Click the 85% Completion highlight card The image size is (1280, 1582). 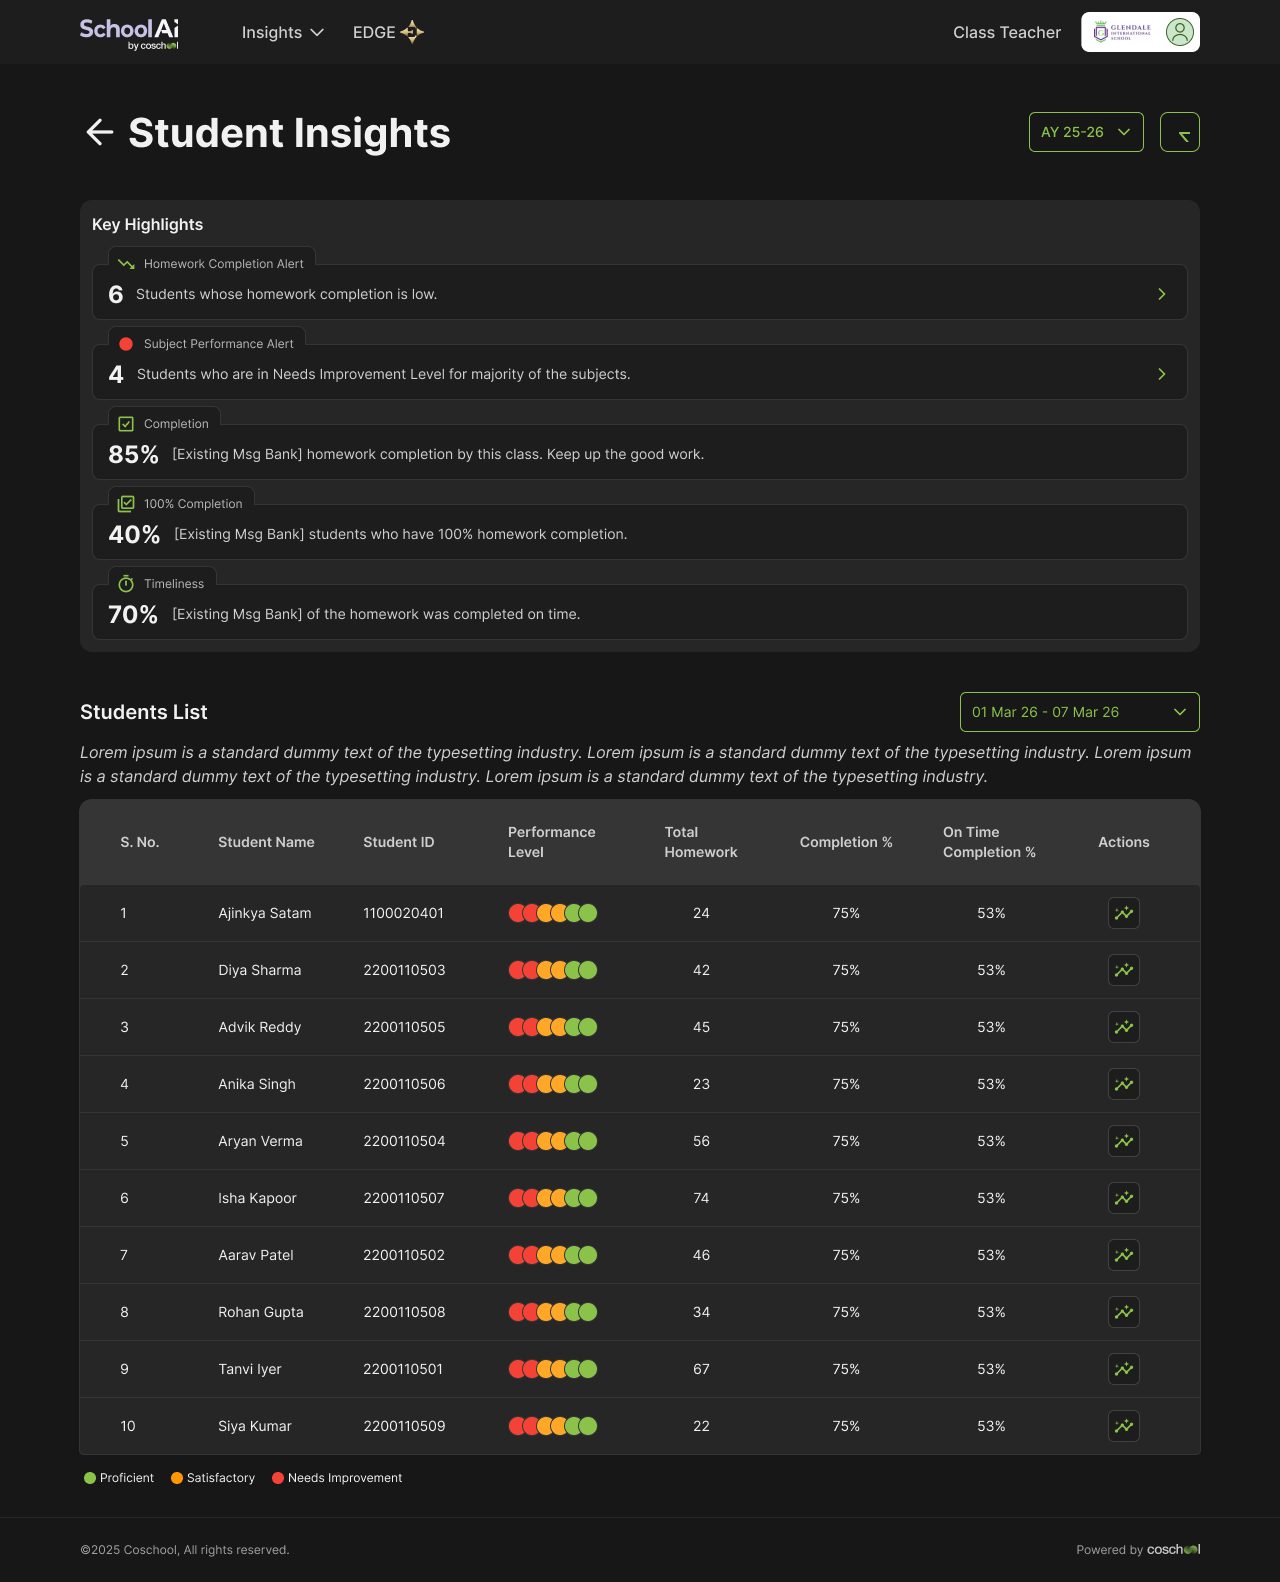click(x=640, y=452)
